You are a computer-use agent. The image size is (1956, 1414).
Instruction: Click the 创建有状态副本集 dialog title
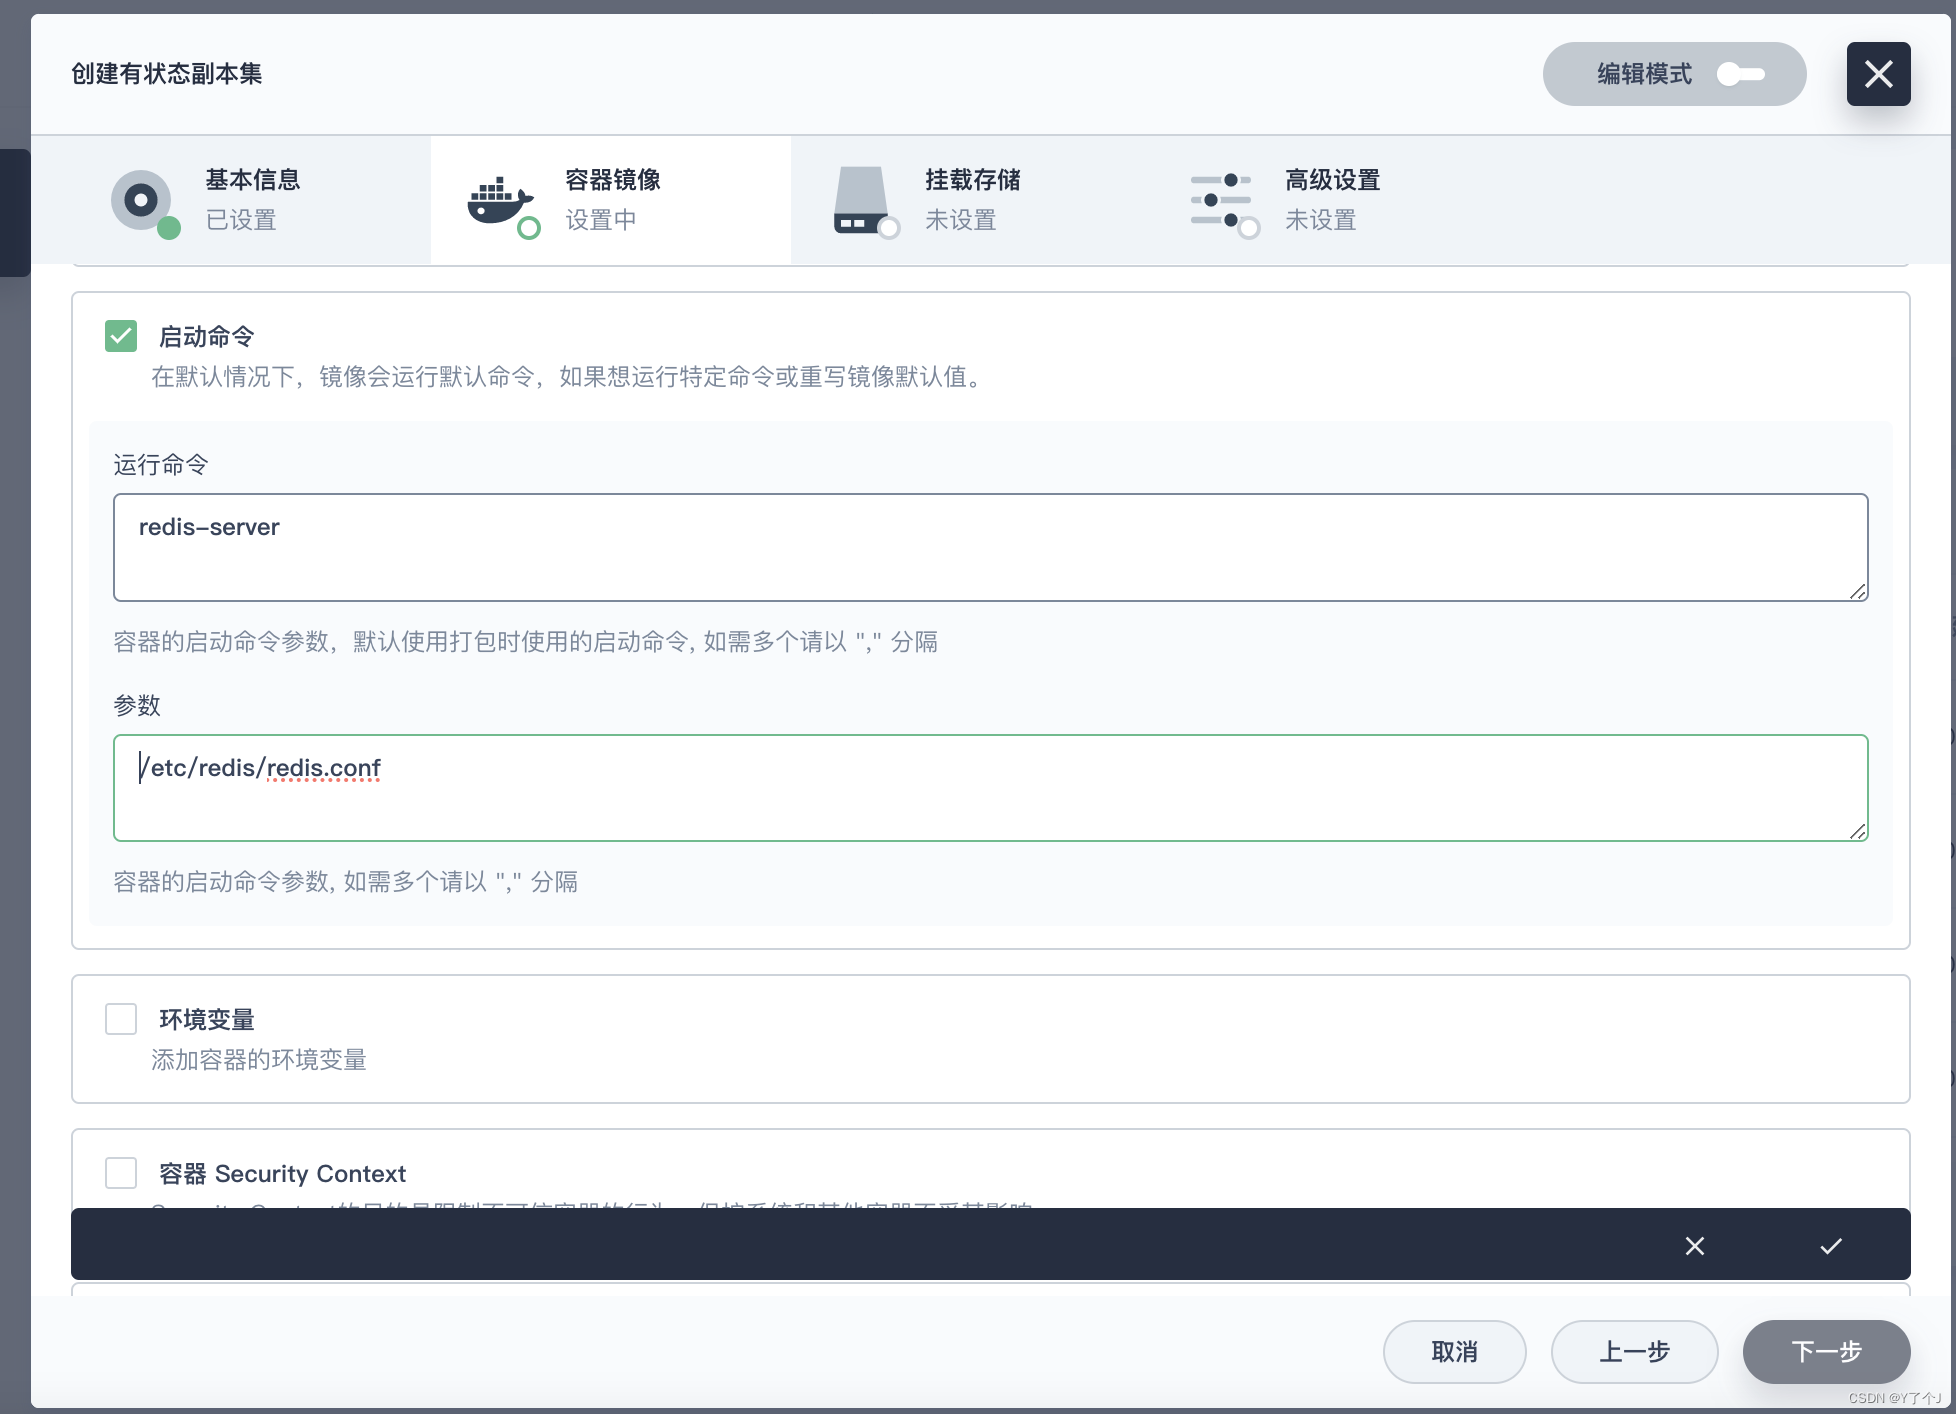pyautogui.click(x=167, y=74)
